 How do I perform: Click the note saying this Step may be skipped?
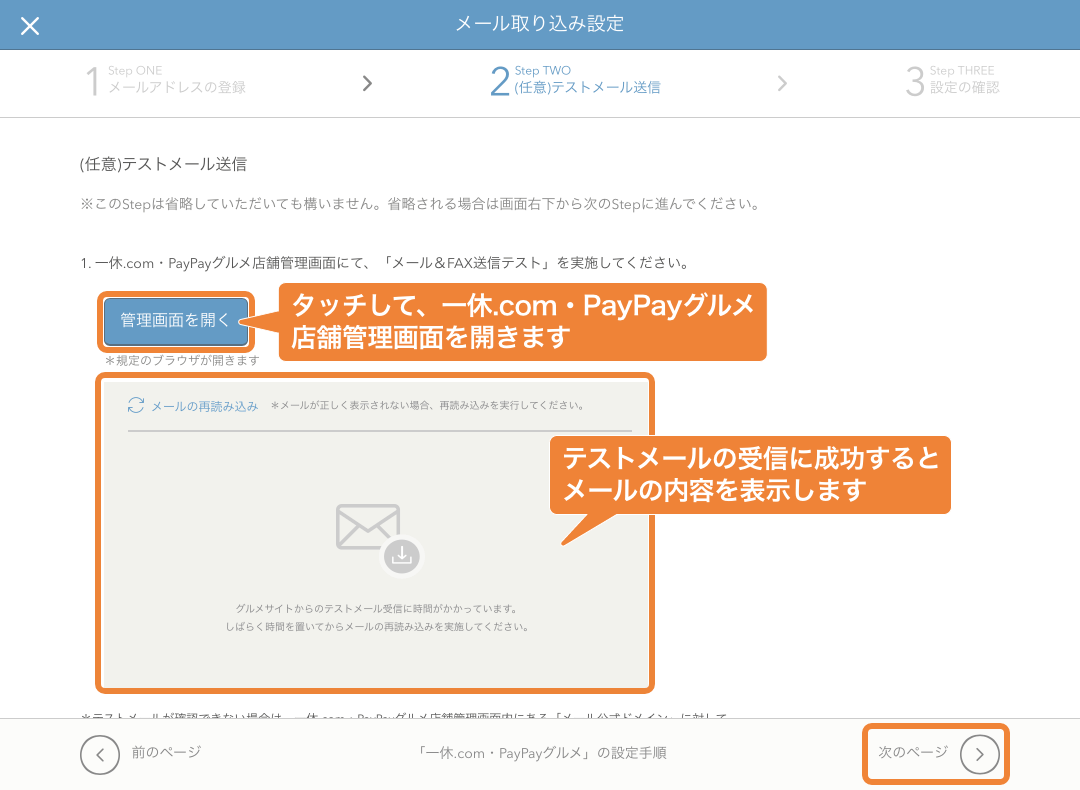[x=421, y=204]
